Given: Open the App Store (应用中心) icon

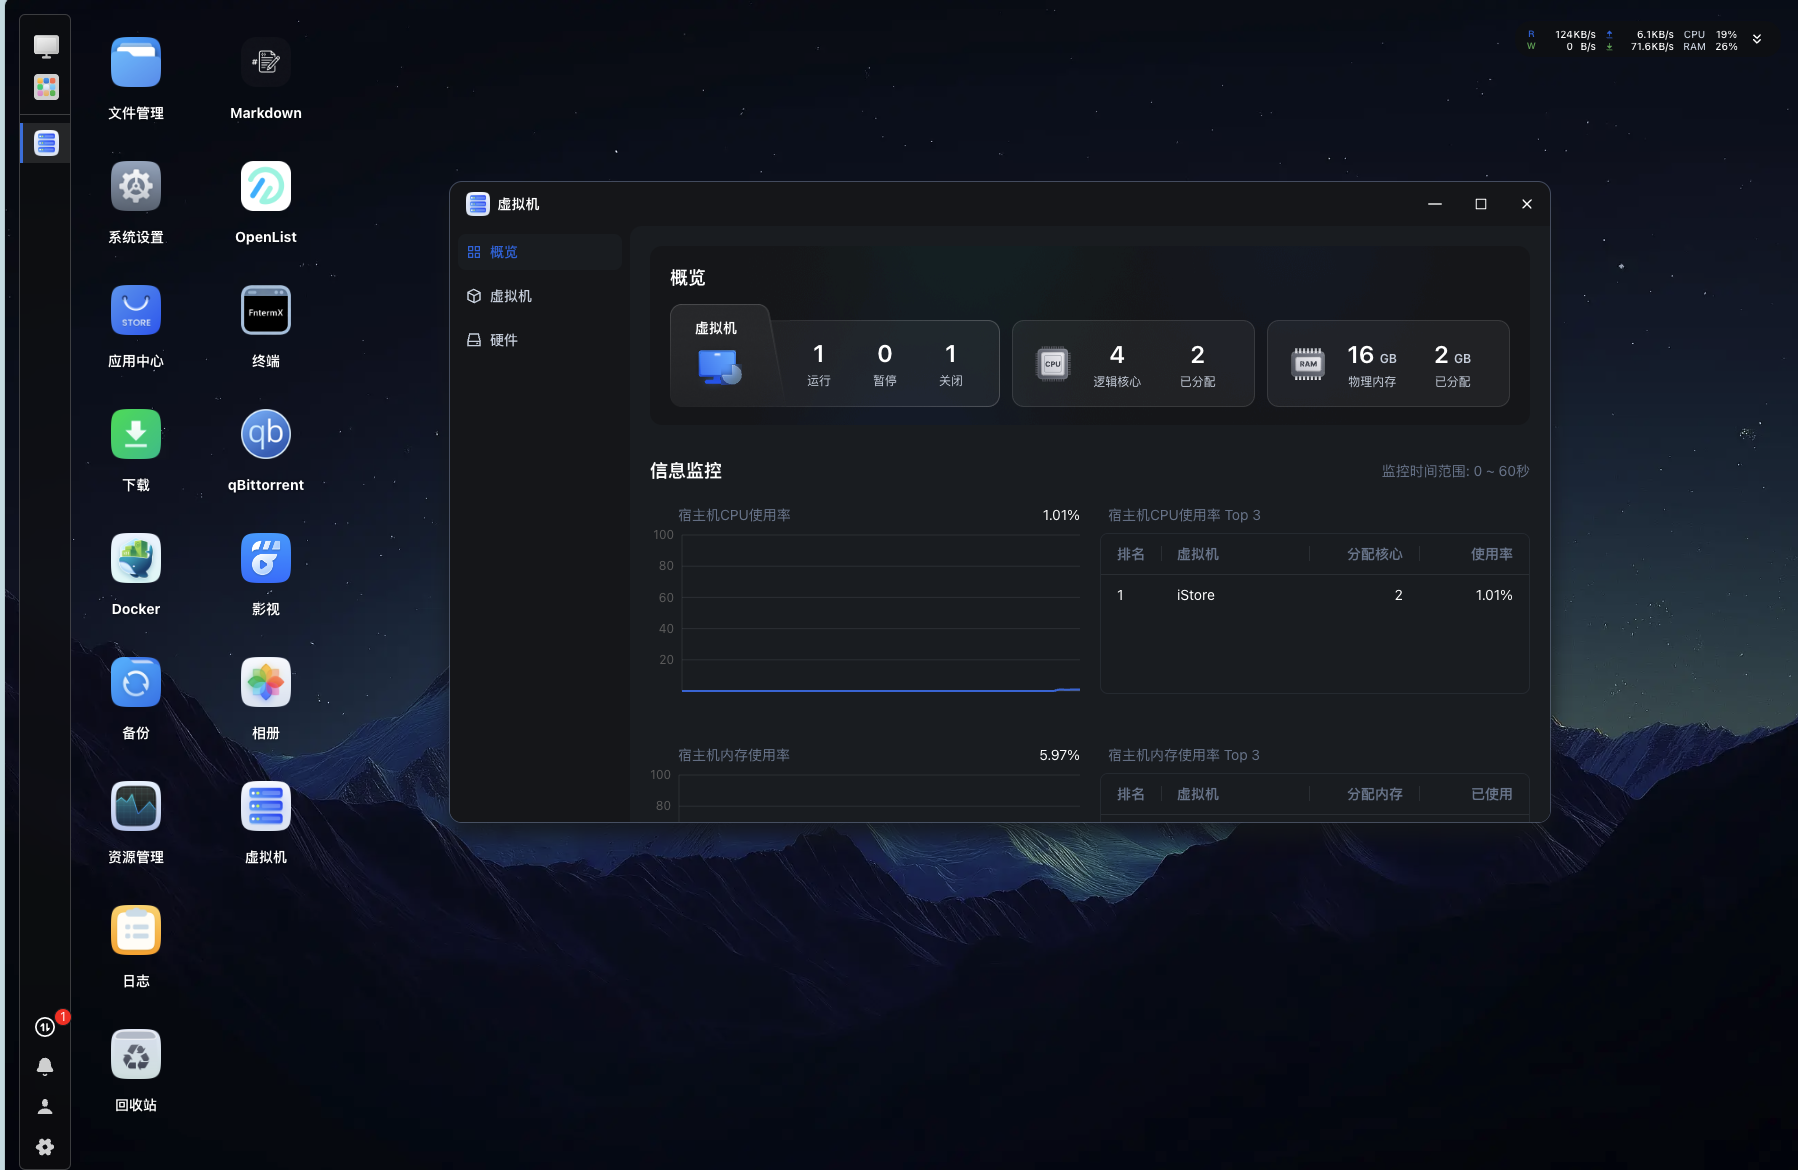Looking at the screenshot, I should (x=136, y=311).
